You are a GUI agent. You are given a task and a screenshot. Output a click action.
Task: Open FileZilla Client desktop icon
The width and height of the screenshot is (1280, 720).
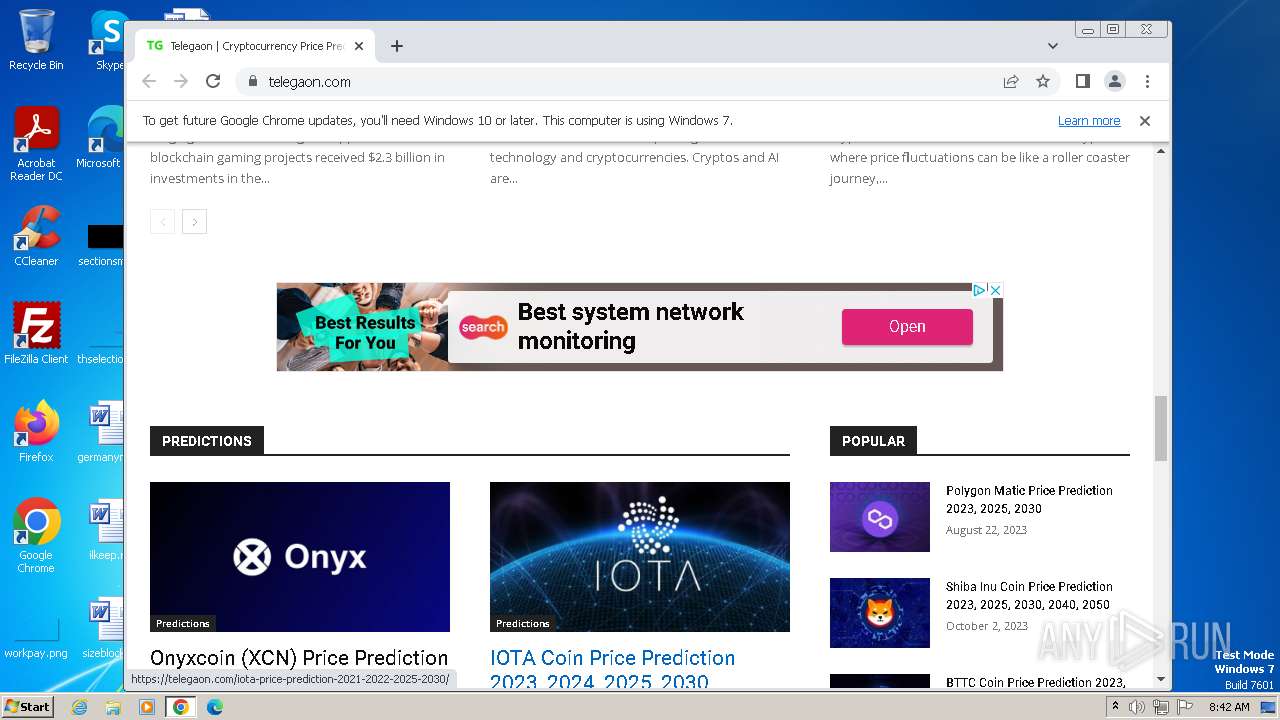pyautogui.click(x=36, y=333)
